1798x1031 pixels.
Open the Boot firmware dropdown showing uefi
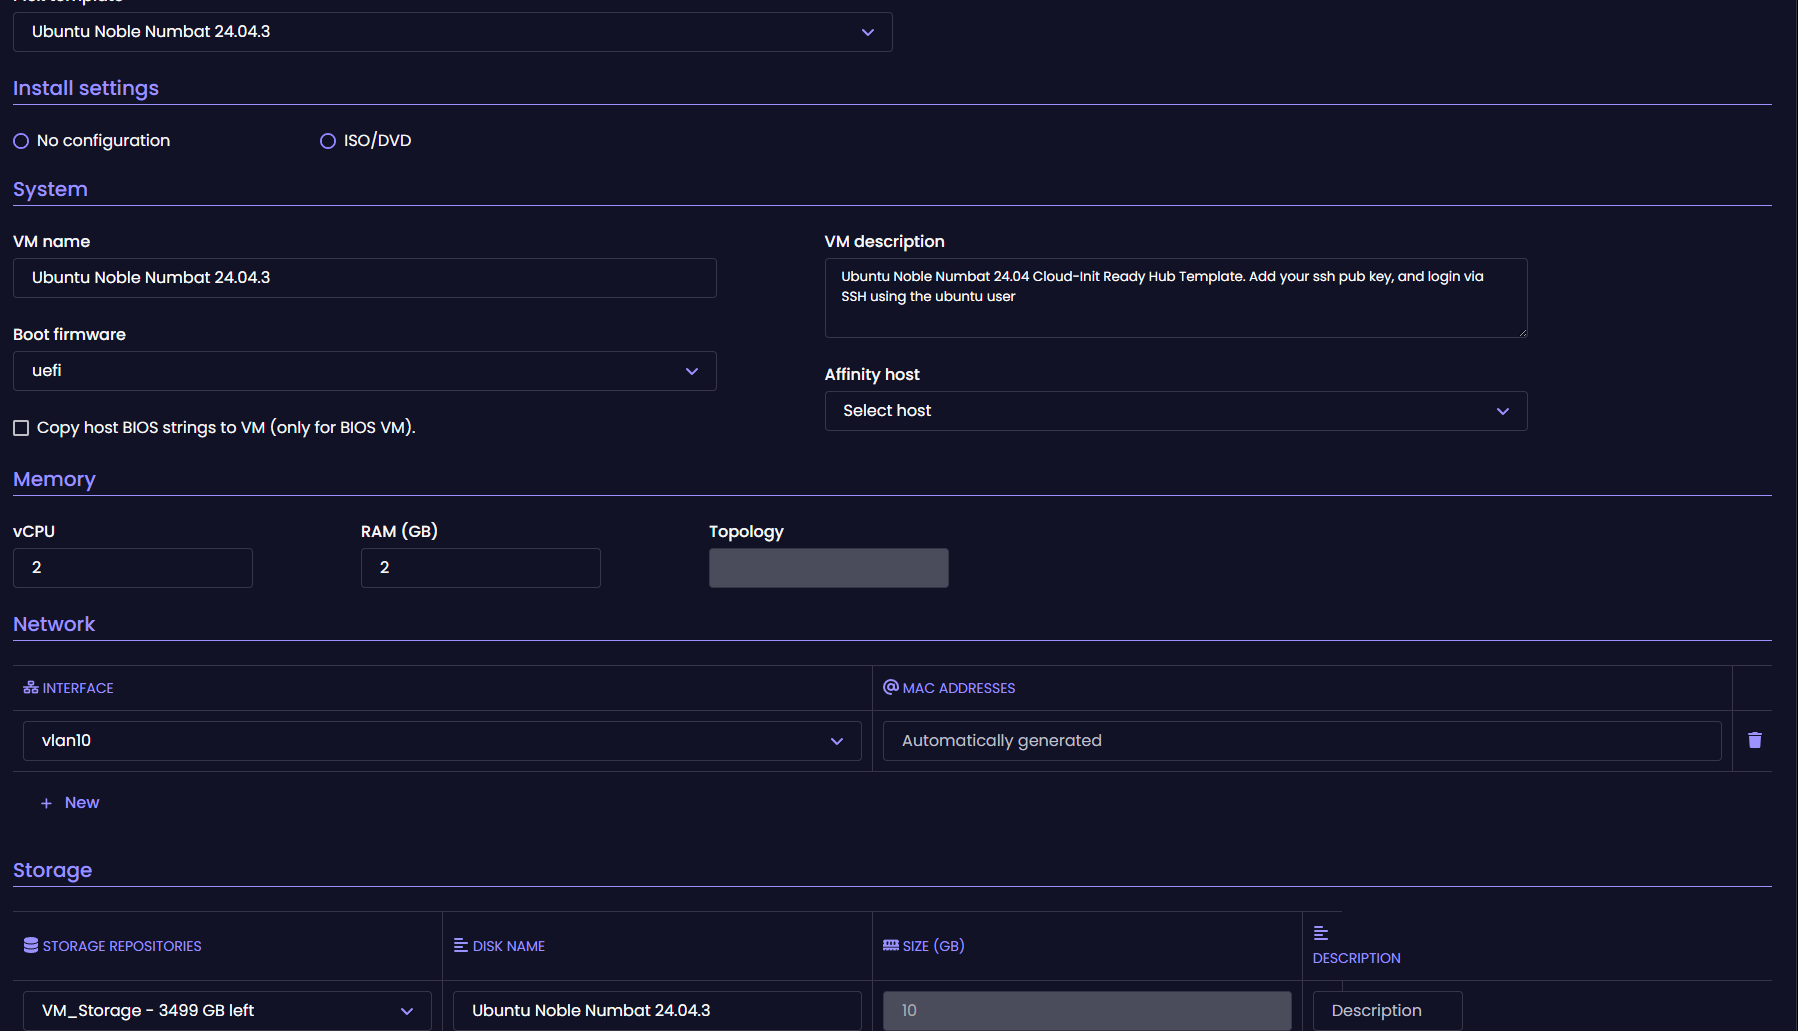(x=691, y=371)
